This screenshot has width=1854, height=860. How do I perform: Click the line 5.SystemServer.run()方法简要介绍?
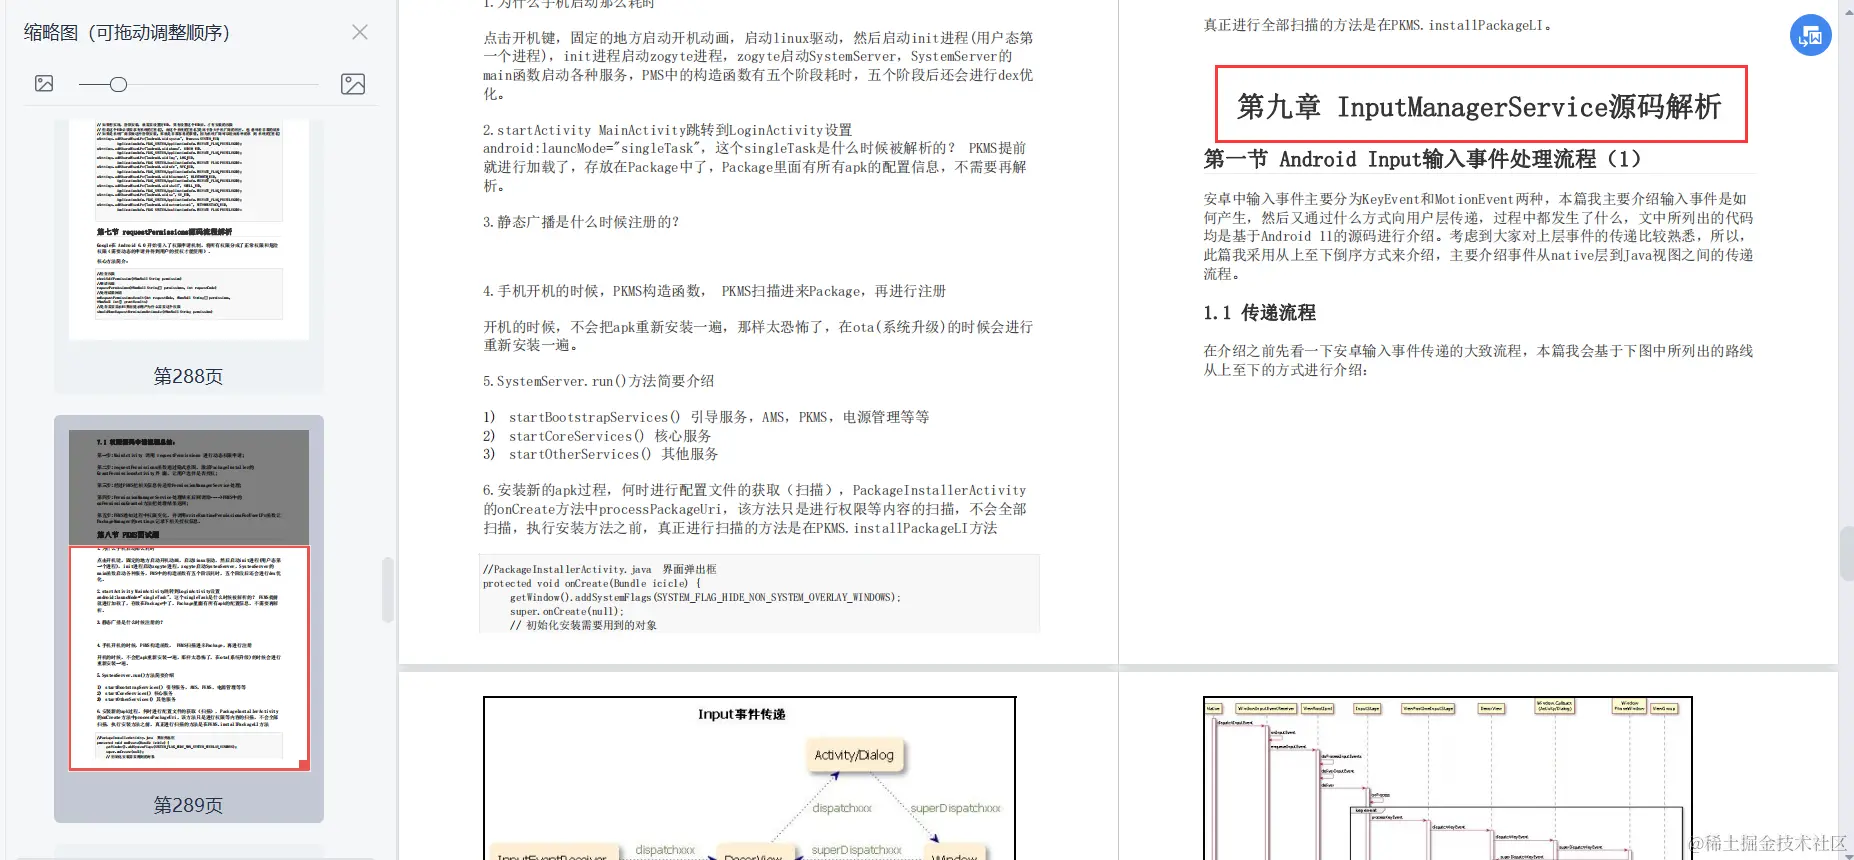click(598, 381)
